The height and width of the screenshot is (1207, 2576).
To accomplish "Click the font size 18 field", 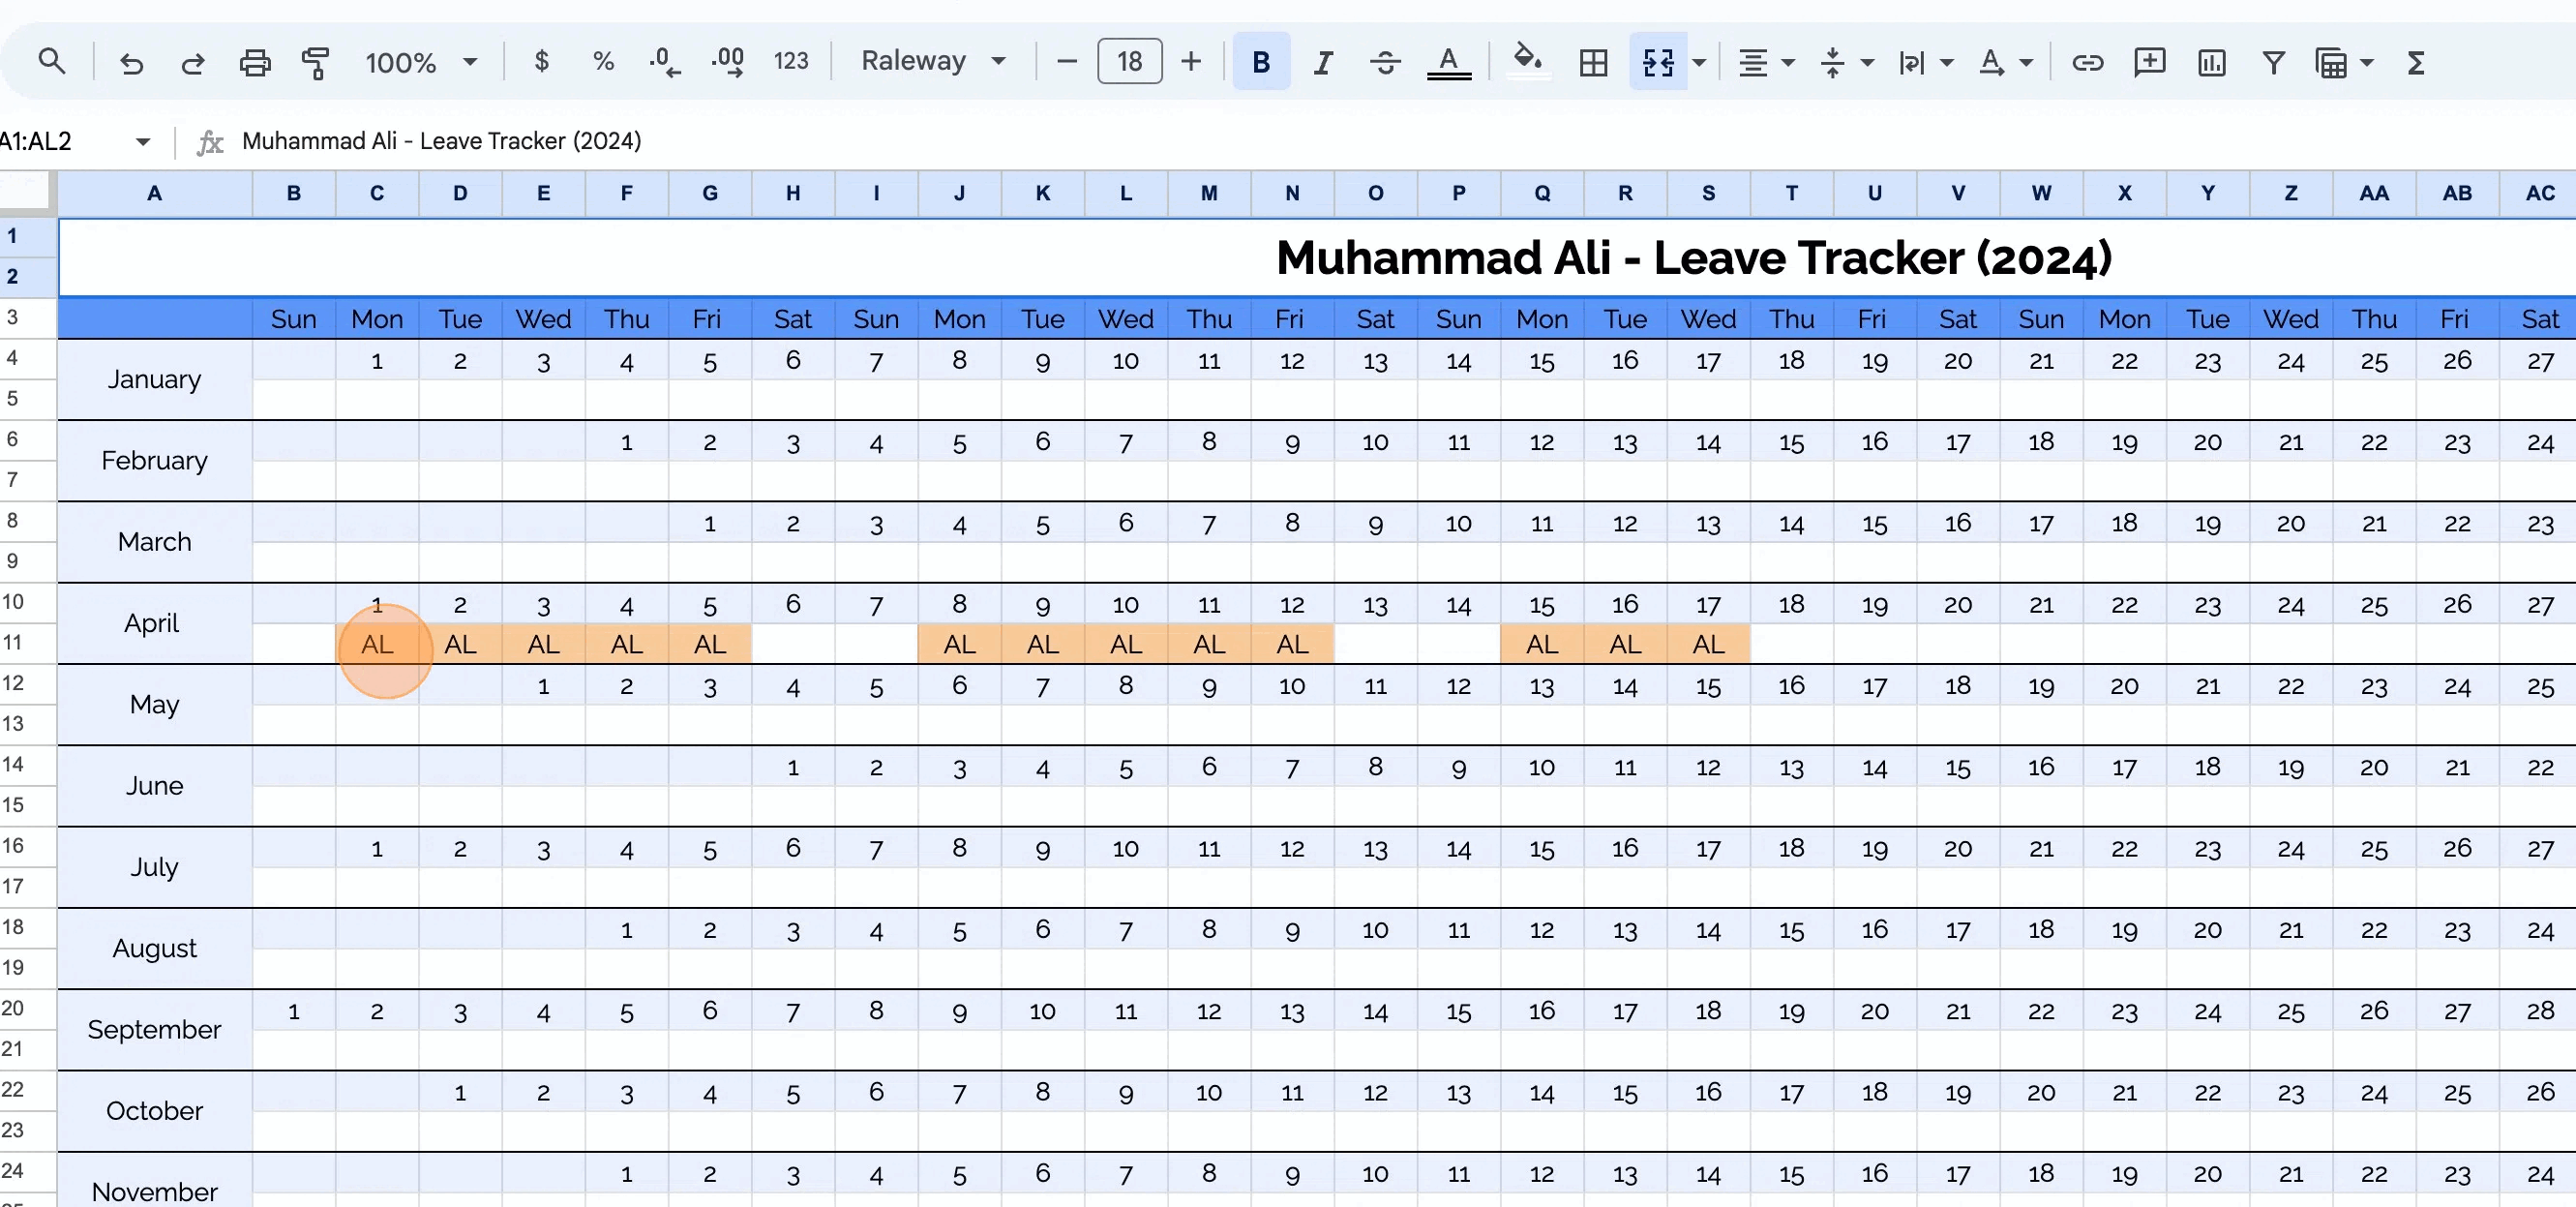I will click(1129, 62).
